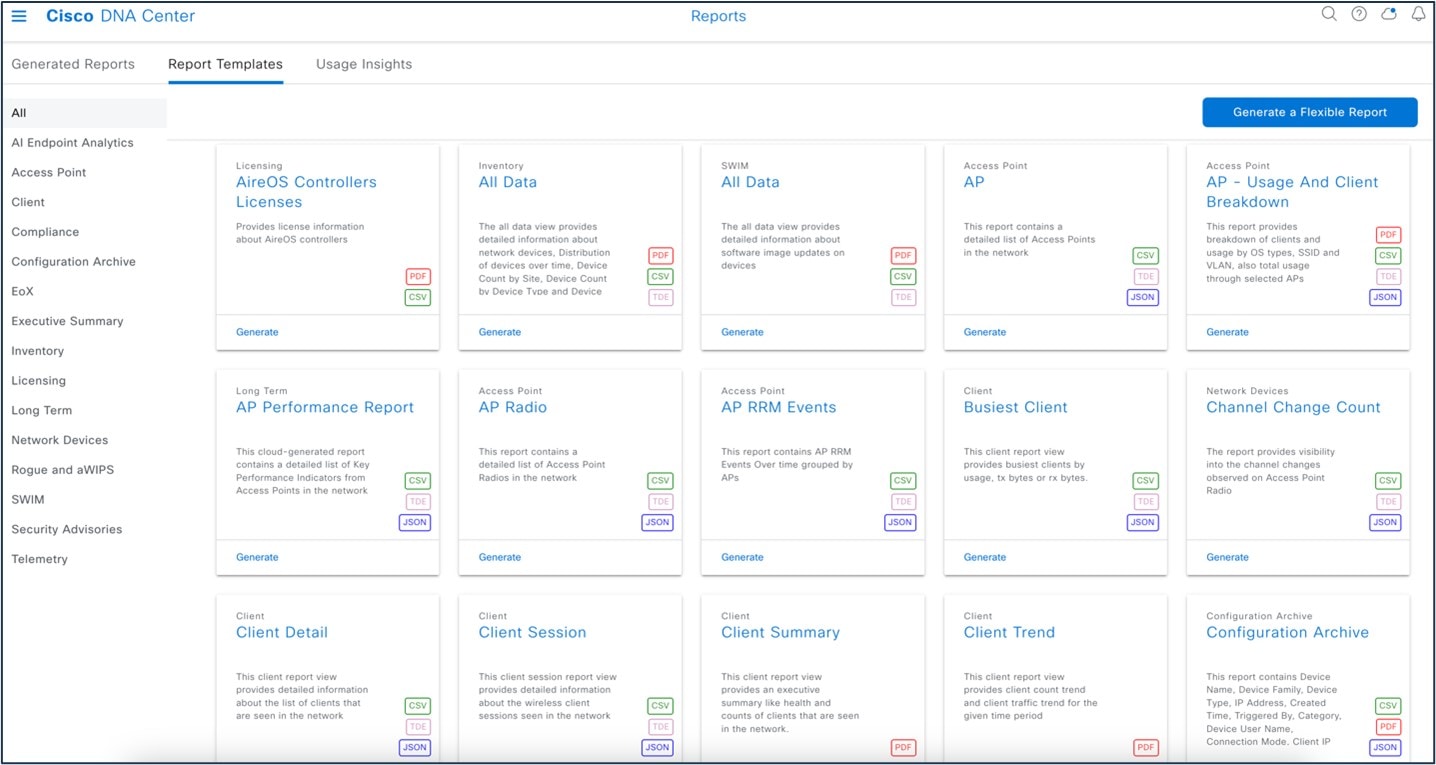Click JSON badge on AP RRM Events card

coord(900,522)
